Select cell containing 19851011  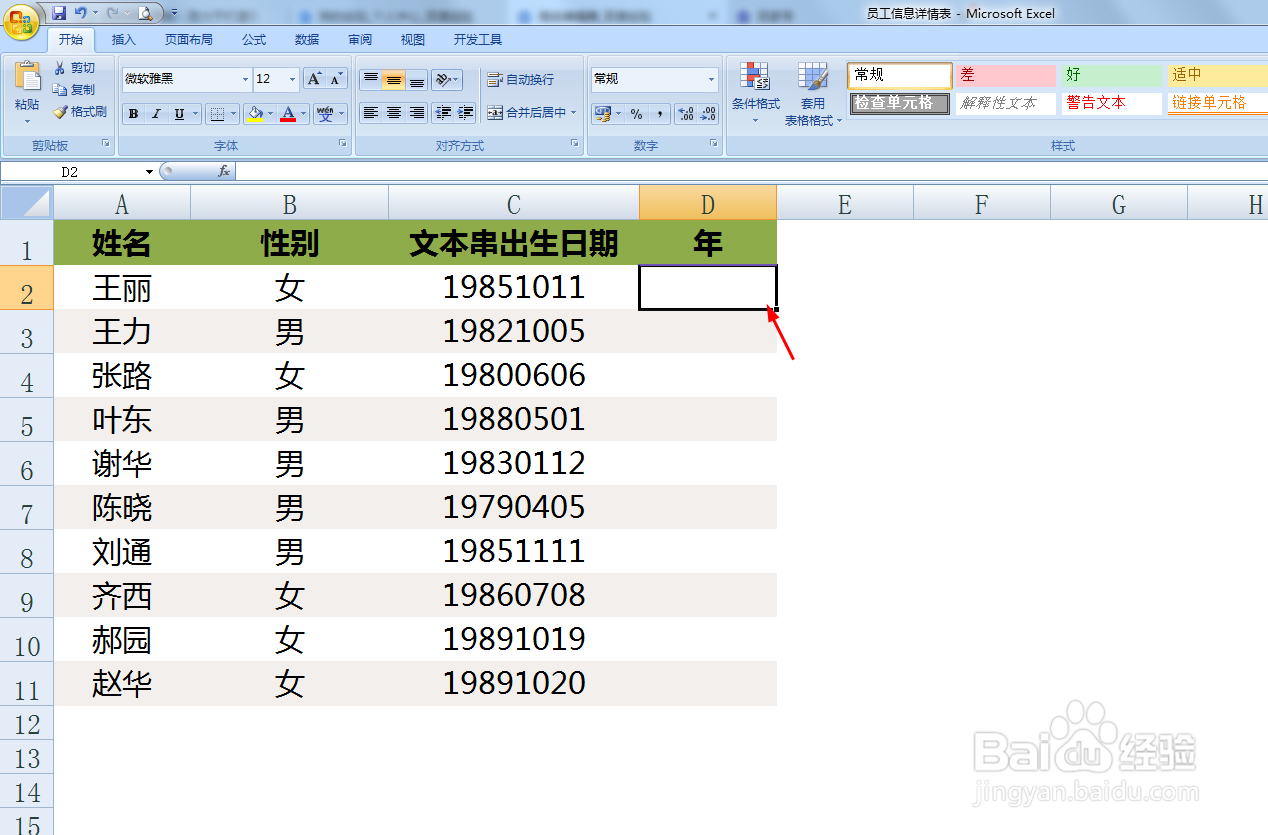514,287
